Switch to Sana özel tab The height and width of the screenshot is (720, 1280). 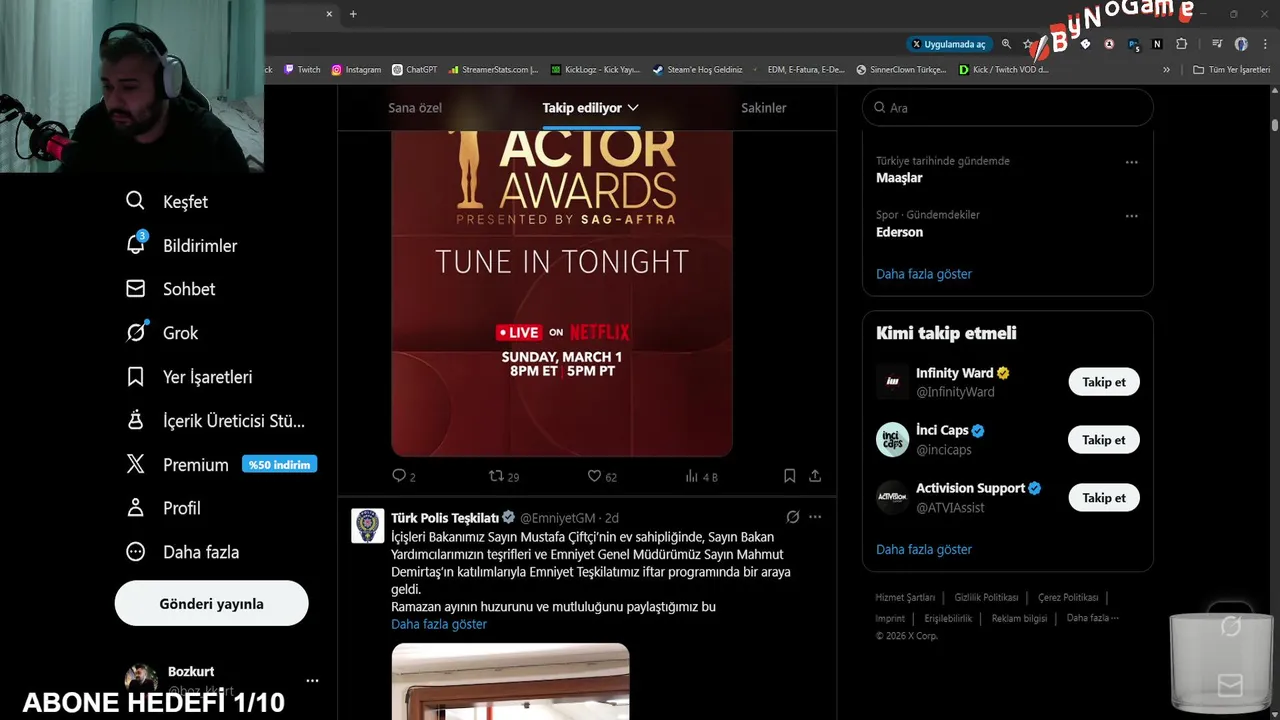coord(415,108)
